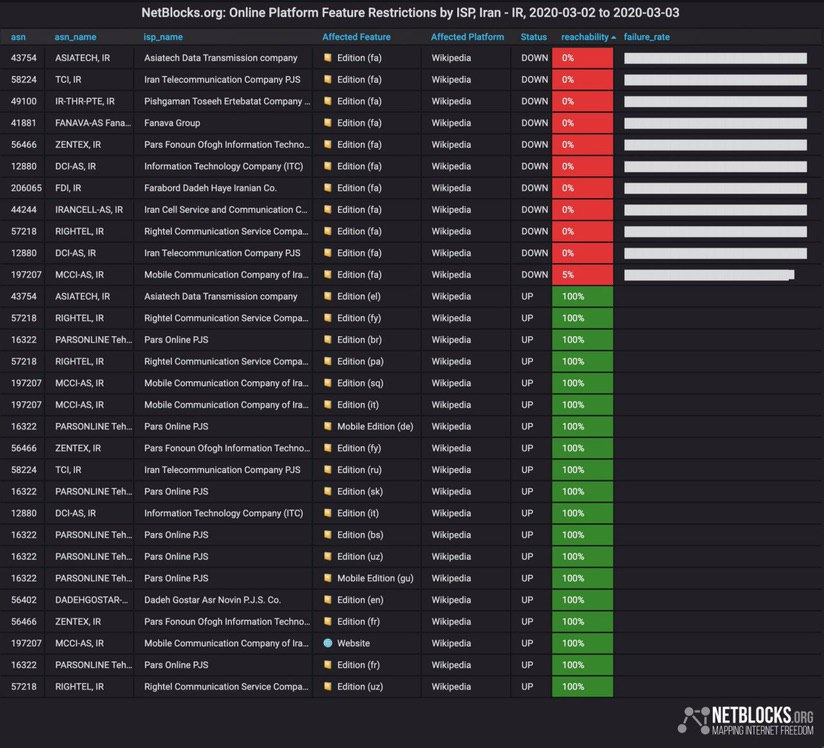Sort by Affected Platform column header

click(467, 37)
